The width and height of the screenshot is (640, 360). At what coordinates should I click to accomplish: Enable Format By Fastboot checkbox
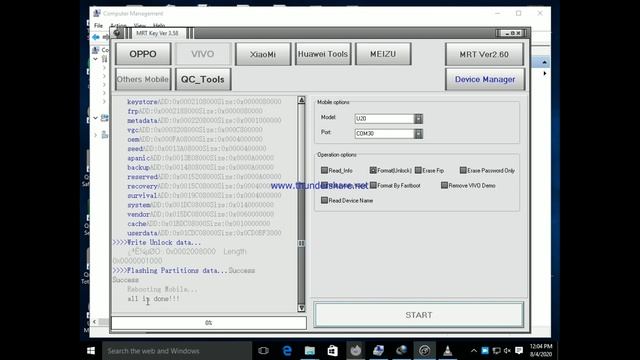point(373,185)
